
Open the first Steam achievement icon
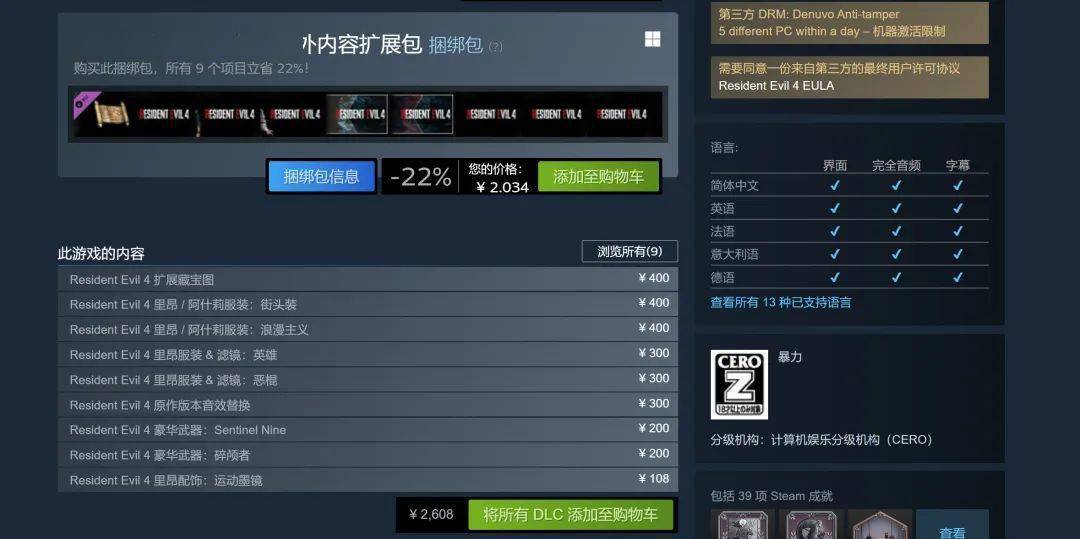pos(742,524)
